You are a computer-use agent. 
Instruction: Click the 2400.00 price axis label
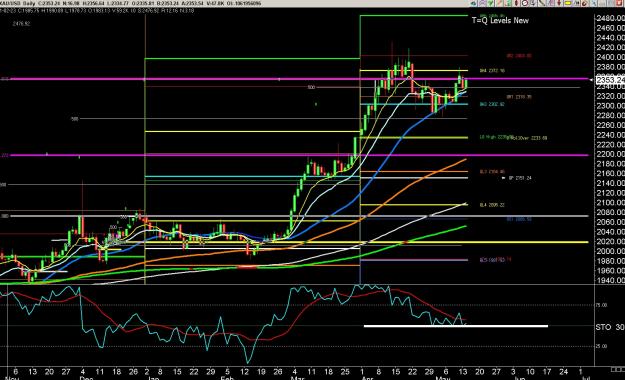click(x=610, y=57)
